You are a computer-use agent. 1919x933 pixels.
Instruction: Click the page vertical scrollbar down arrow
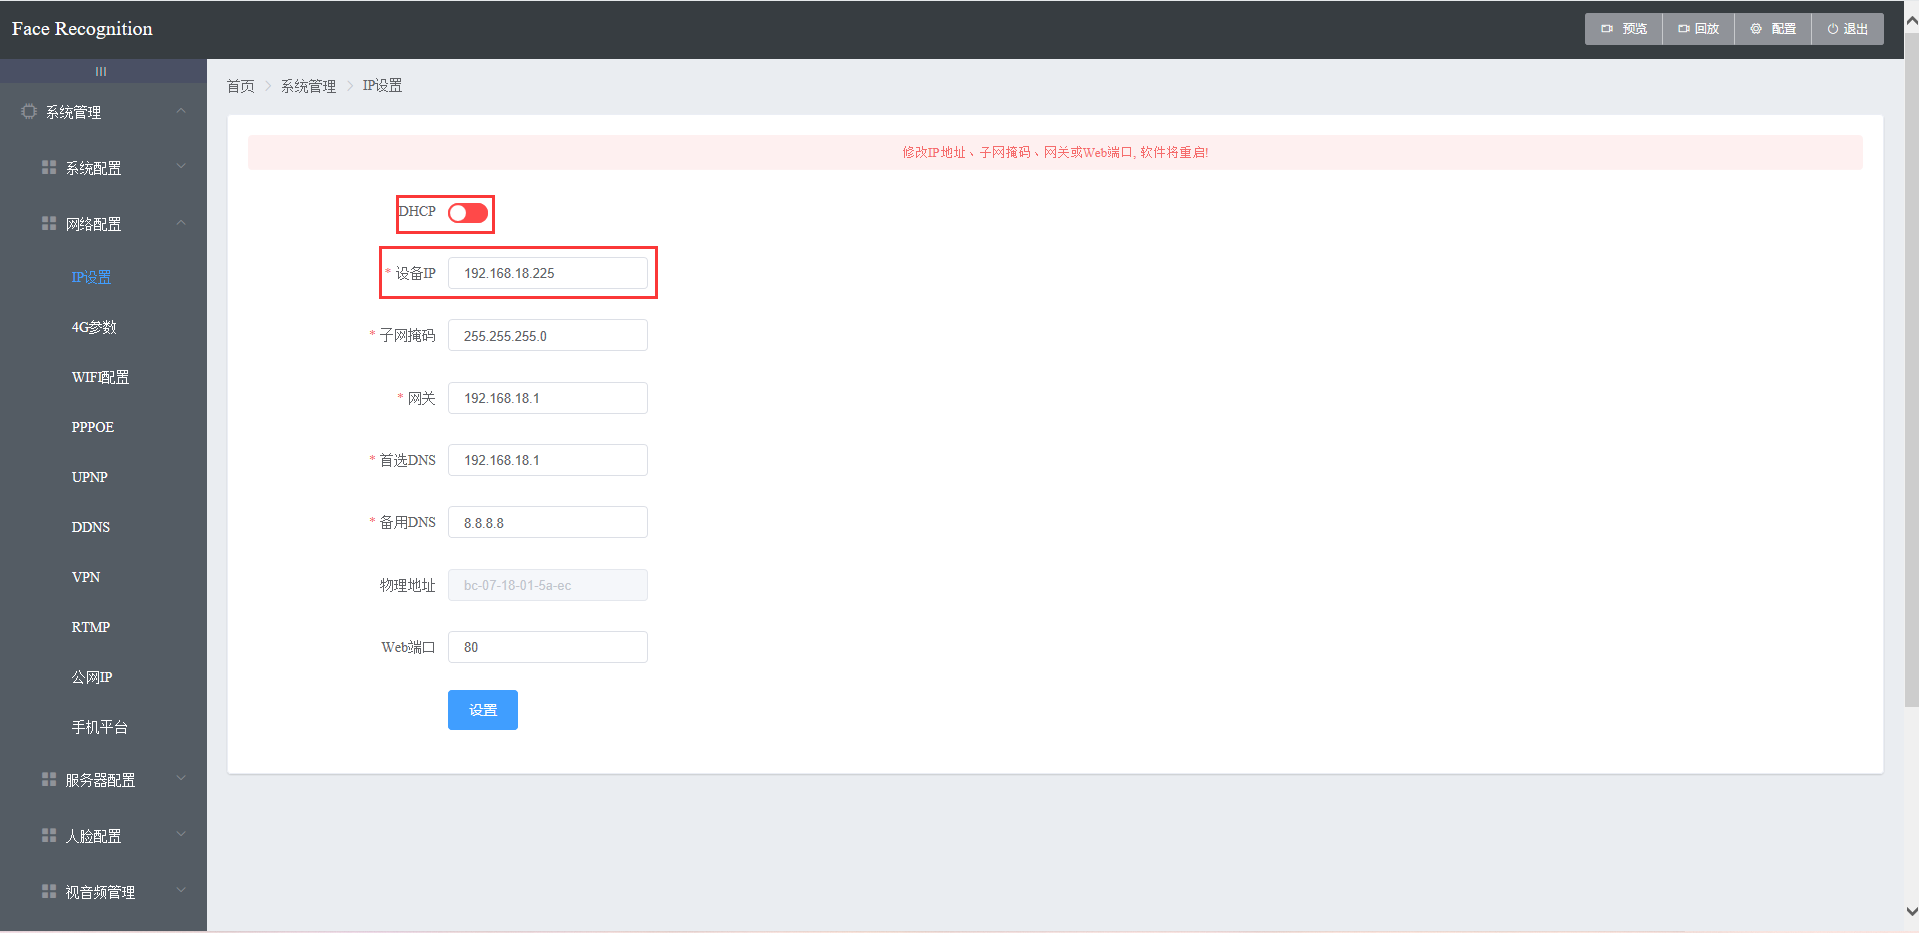tap(1911, 911)
